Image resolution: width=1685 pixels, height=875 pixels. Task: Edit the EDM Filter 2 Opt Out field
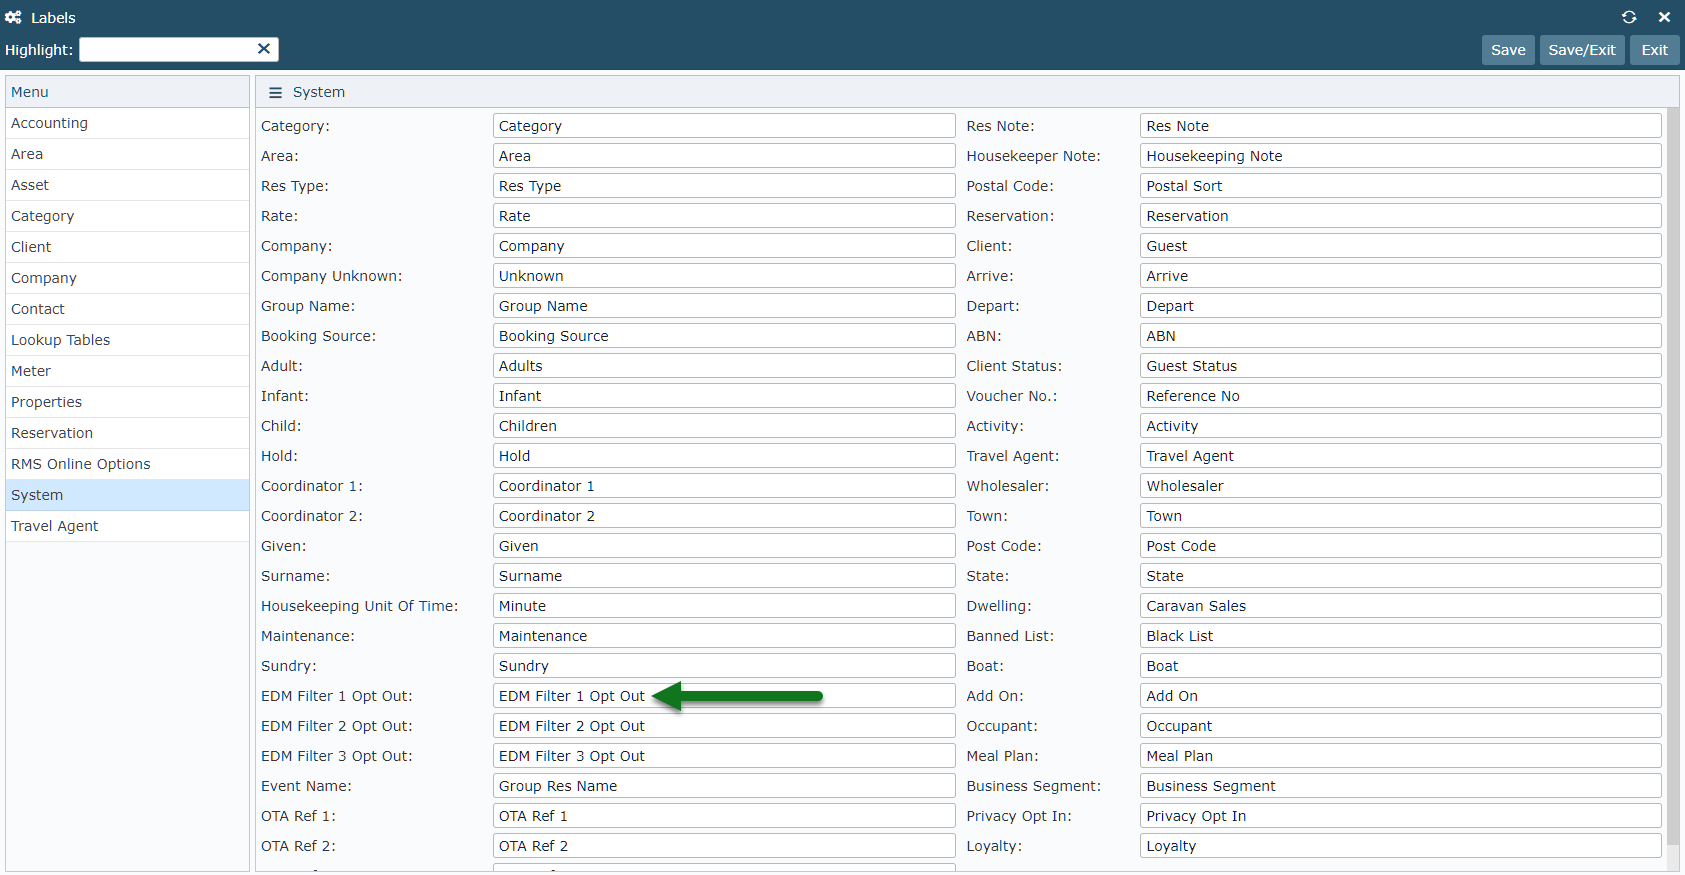[x=724, y=726]
